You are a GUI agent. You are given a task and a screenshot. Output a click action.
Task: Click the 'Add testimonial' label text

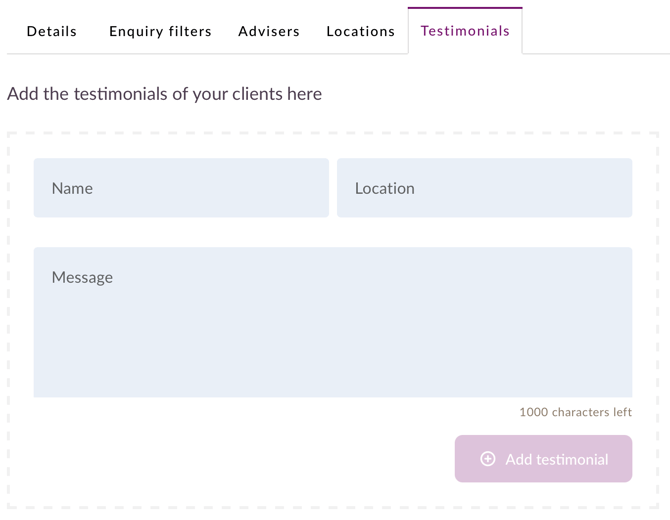pos(556,459)
